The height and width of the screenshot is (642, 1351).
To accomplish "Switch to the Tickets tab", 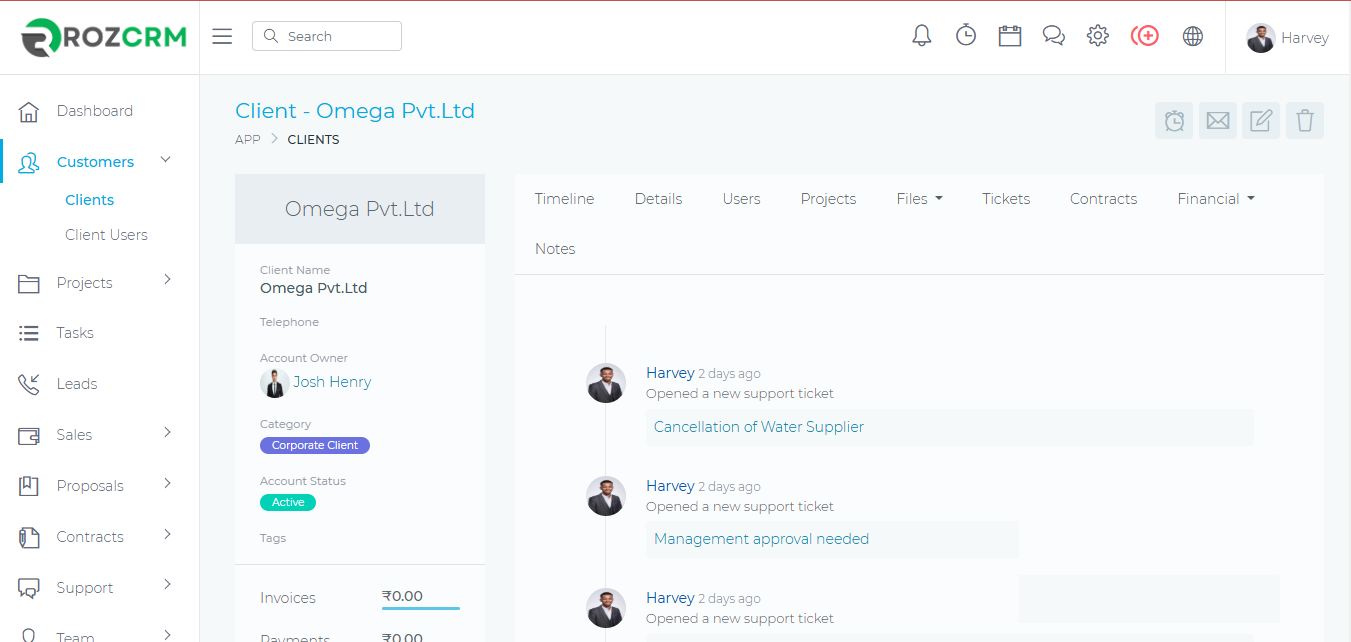I will click(1006, 199).
